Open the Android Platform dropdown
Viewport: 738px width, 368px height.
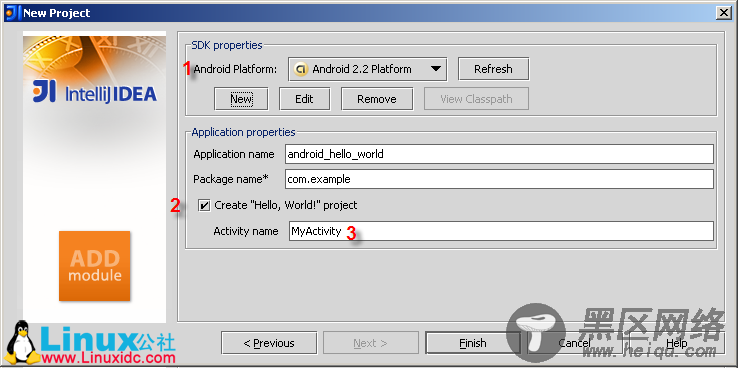pos(368,69)
